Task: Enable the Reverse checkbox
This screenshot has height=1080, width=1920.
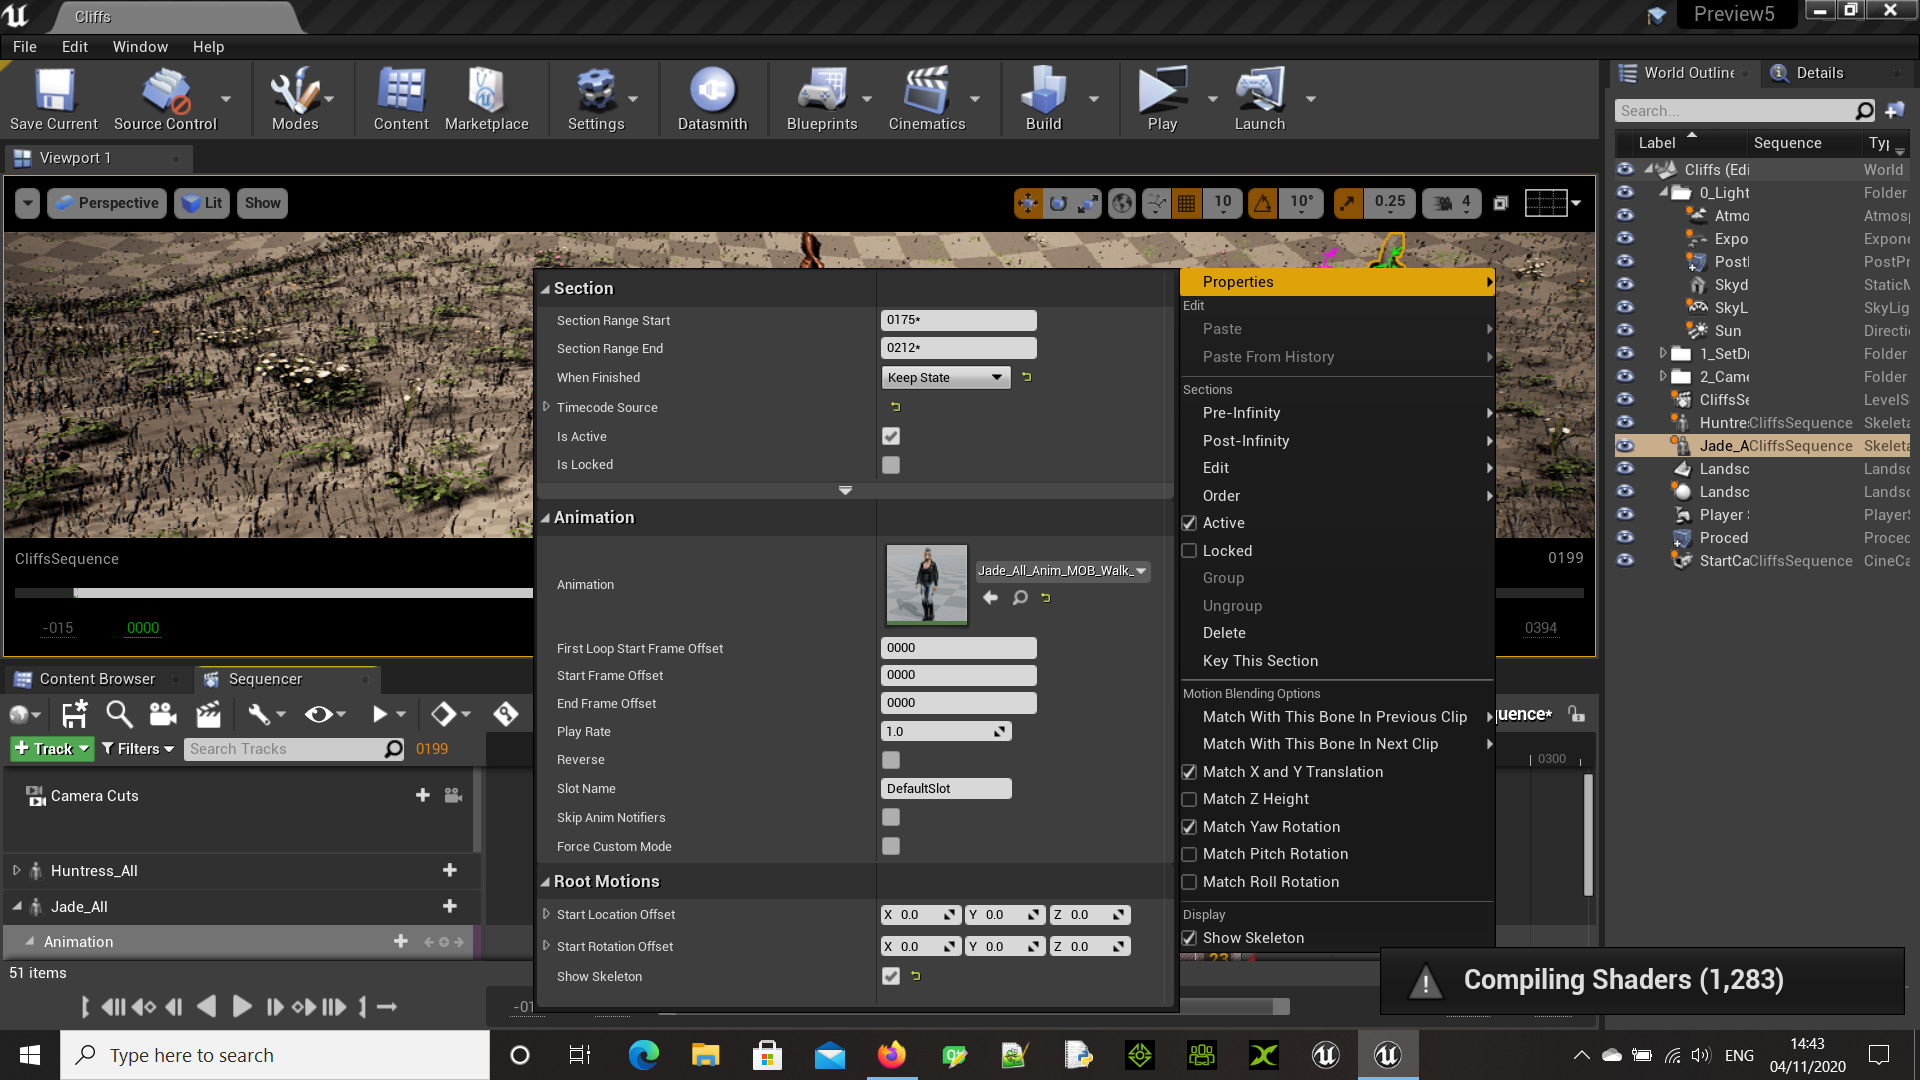Action: [x=891, y=760]
